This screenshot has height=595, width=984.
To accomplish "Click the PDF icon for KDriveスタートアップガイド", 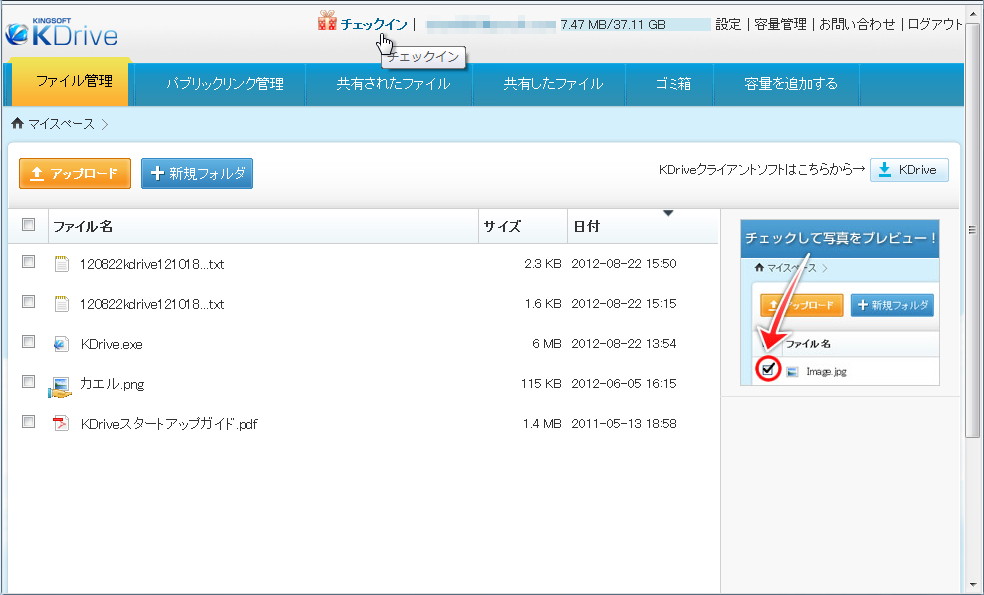I will point(61,422).
